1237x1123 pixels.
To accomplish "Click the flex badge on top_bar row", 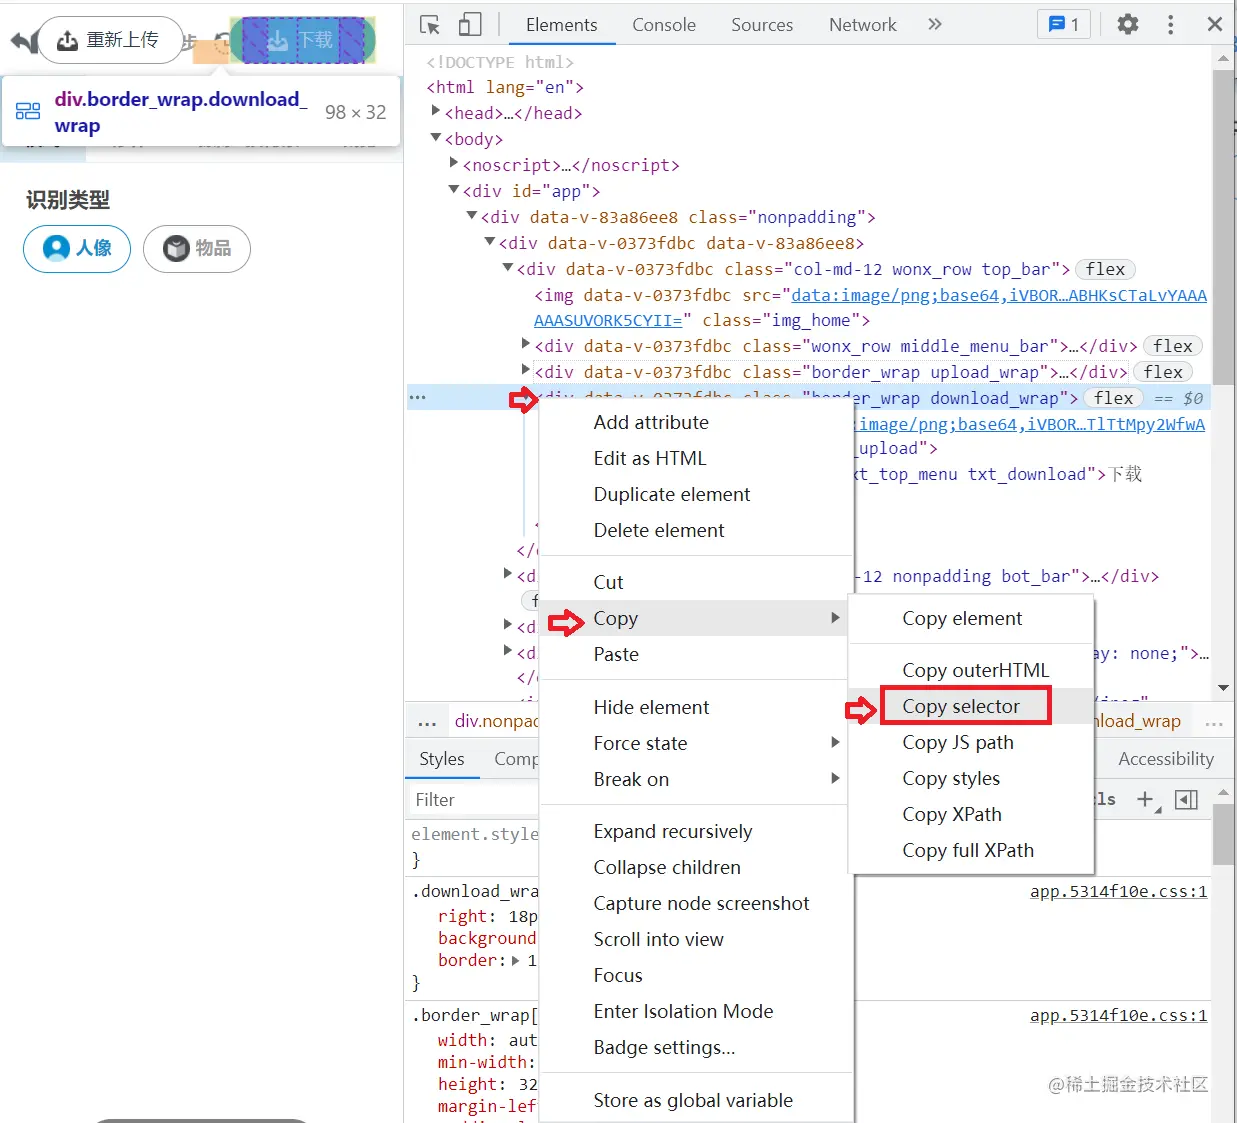I will 1105,269.
